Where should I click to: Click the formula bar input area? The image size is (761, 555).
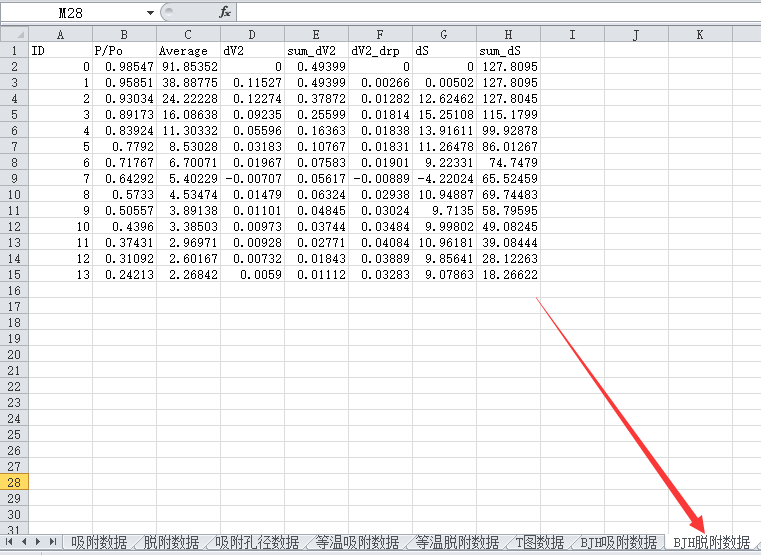[x=498, y=12]
